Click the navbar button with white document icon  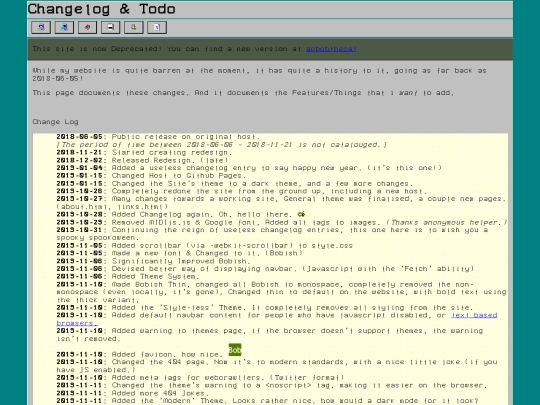coord(157,27)
